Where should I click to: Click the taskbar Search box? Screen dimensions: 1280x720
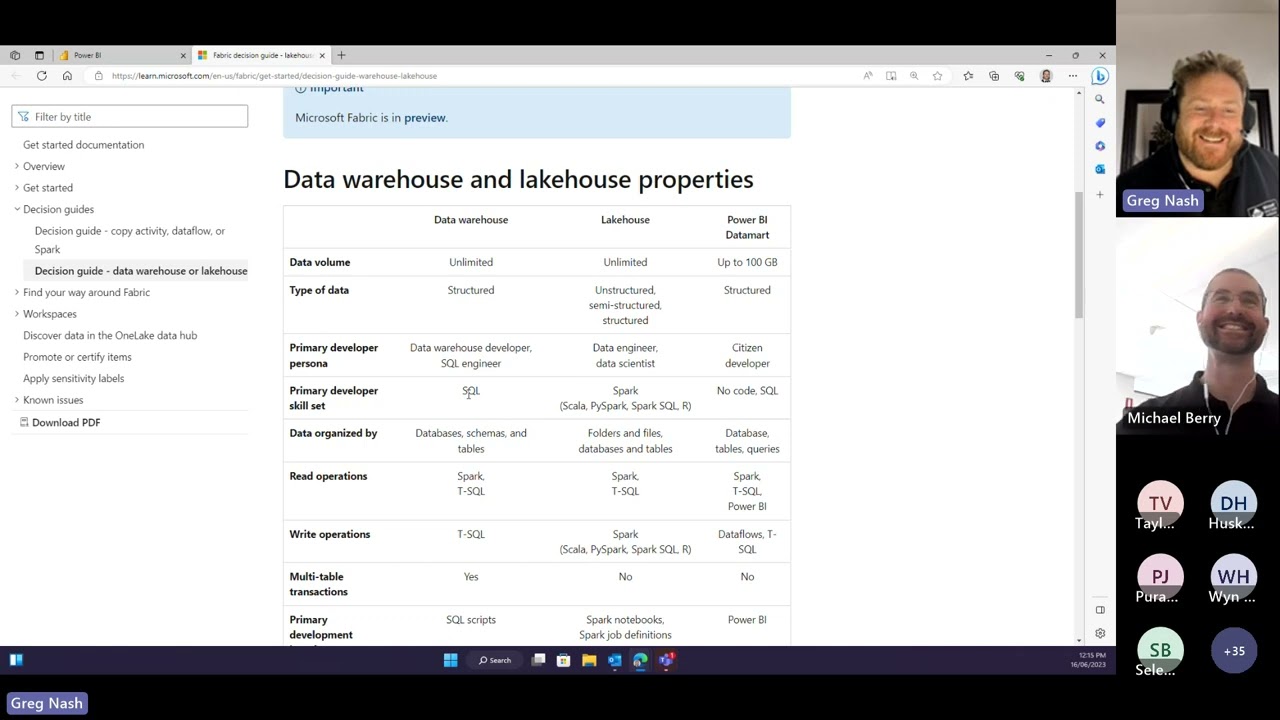[494, 660]
